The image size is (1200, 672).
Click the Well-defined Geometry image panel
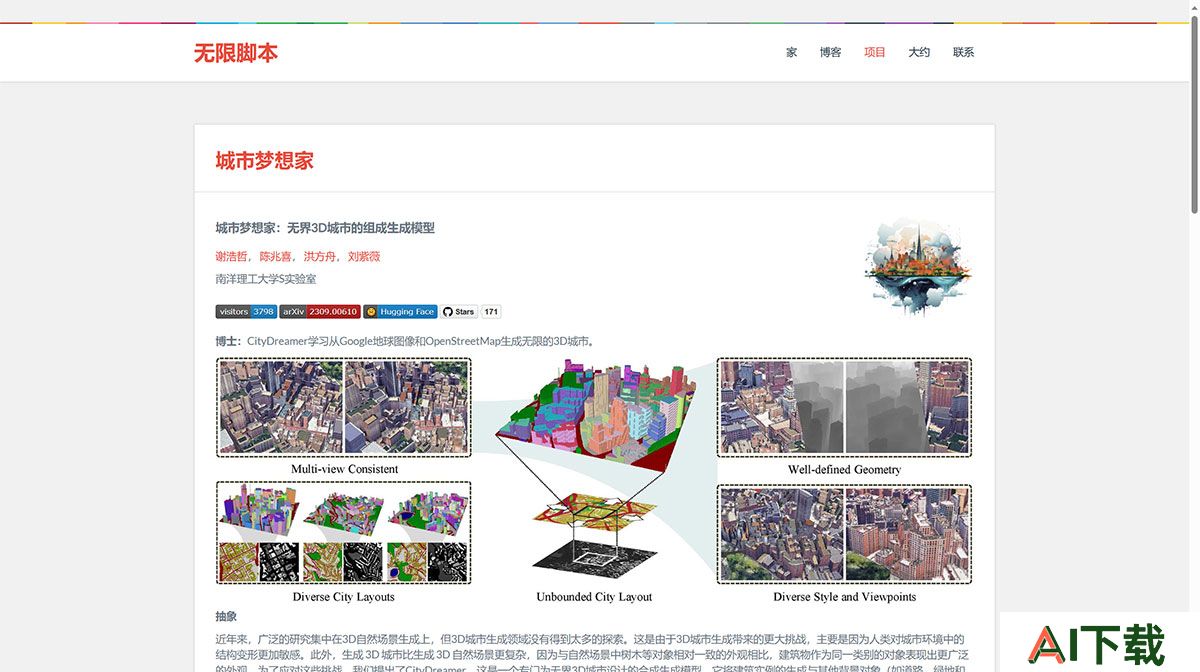tap(844, 407)
